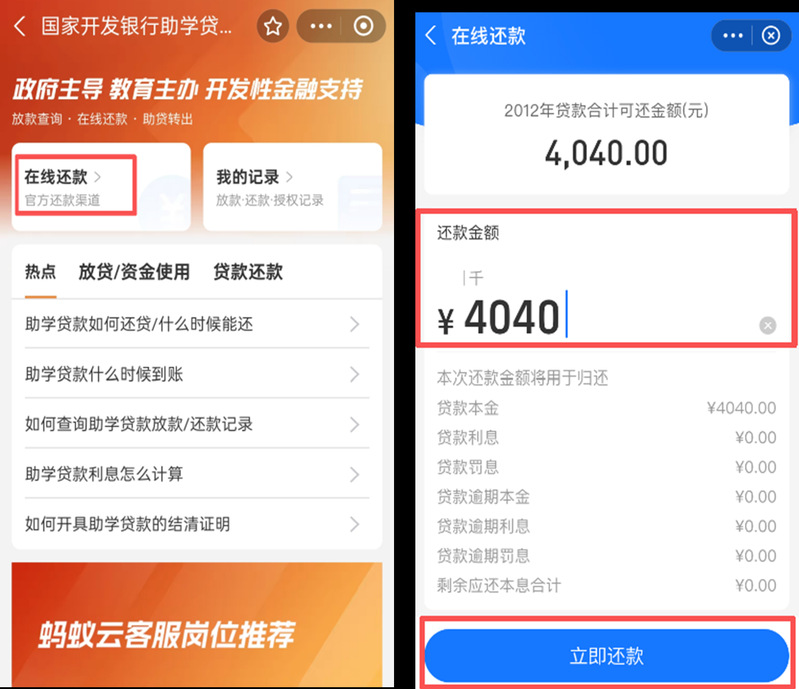Screen dimensions: 799x689
Task: Clear the repayment amount with the gray X
Action: pyautogui.click(x=767, y=325)
